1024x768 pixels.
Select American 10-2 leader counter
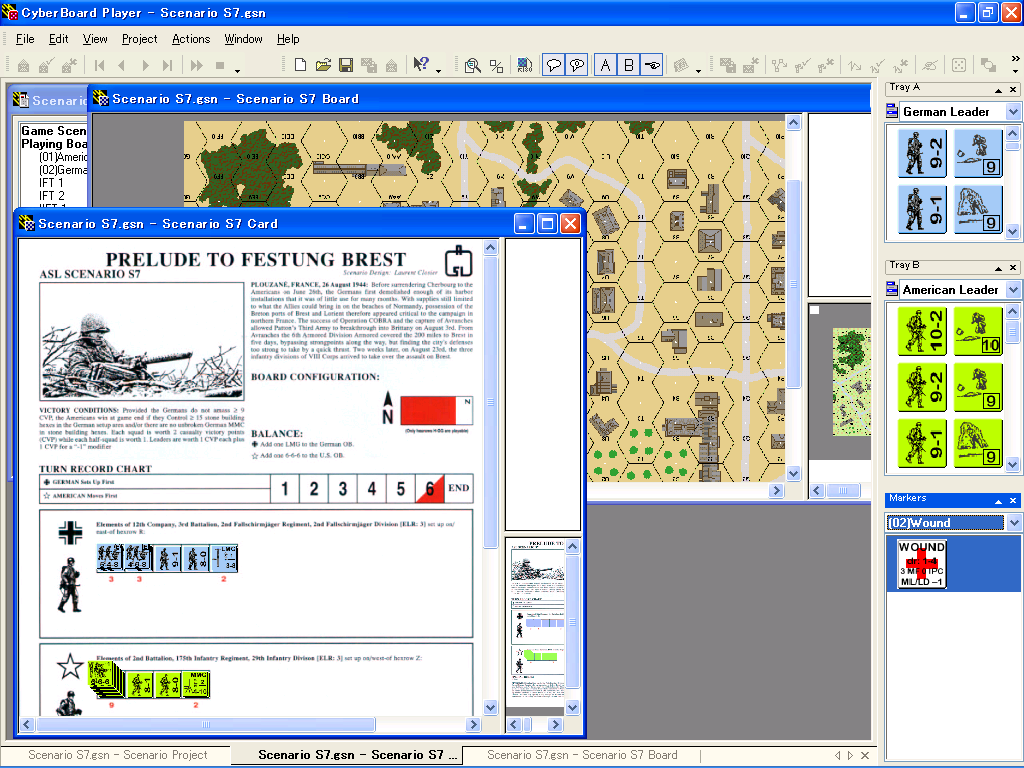coord(922,331)
